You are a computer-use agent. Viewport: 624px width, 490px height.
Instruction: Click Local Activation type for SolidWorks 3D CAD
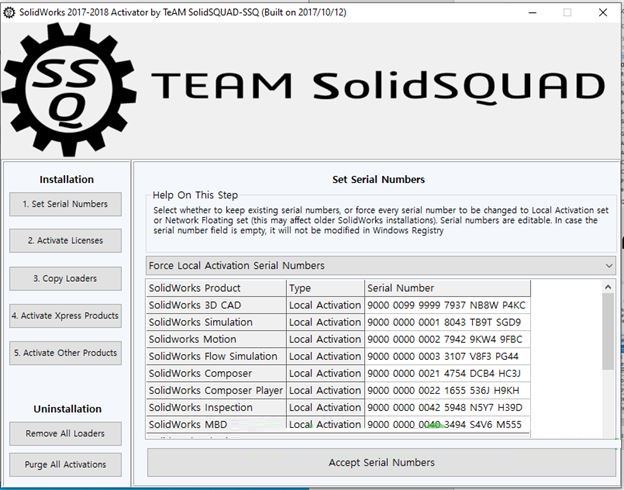point(325,305)
